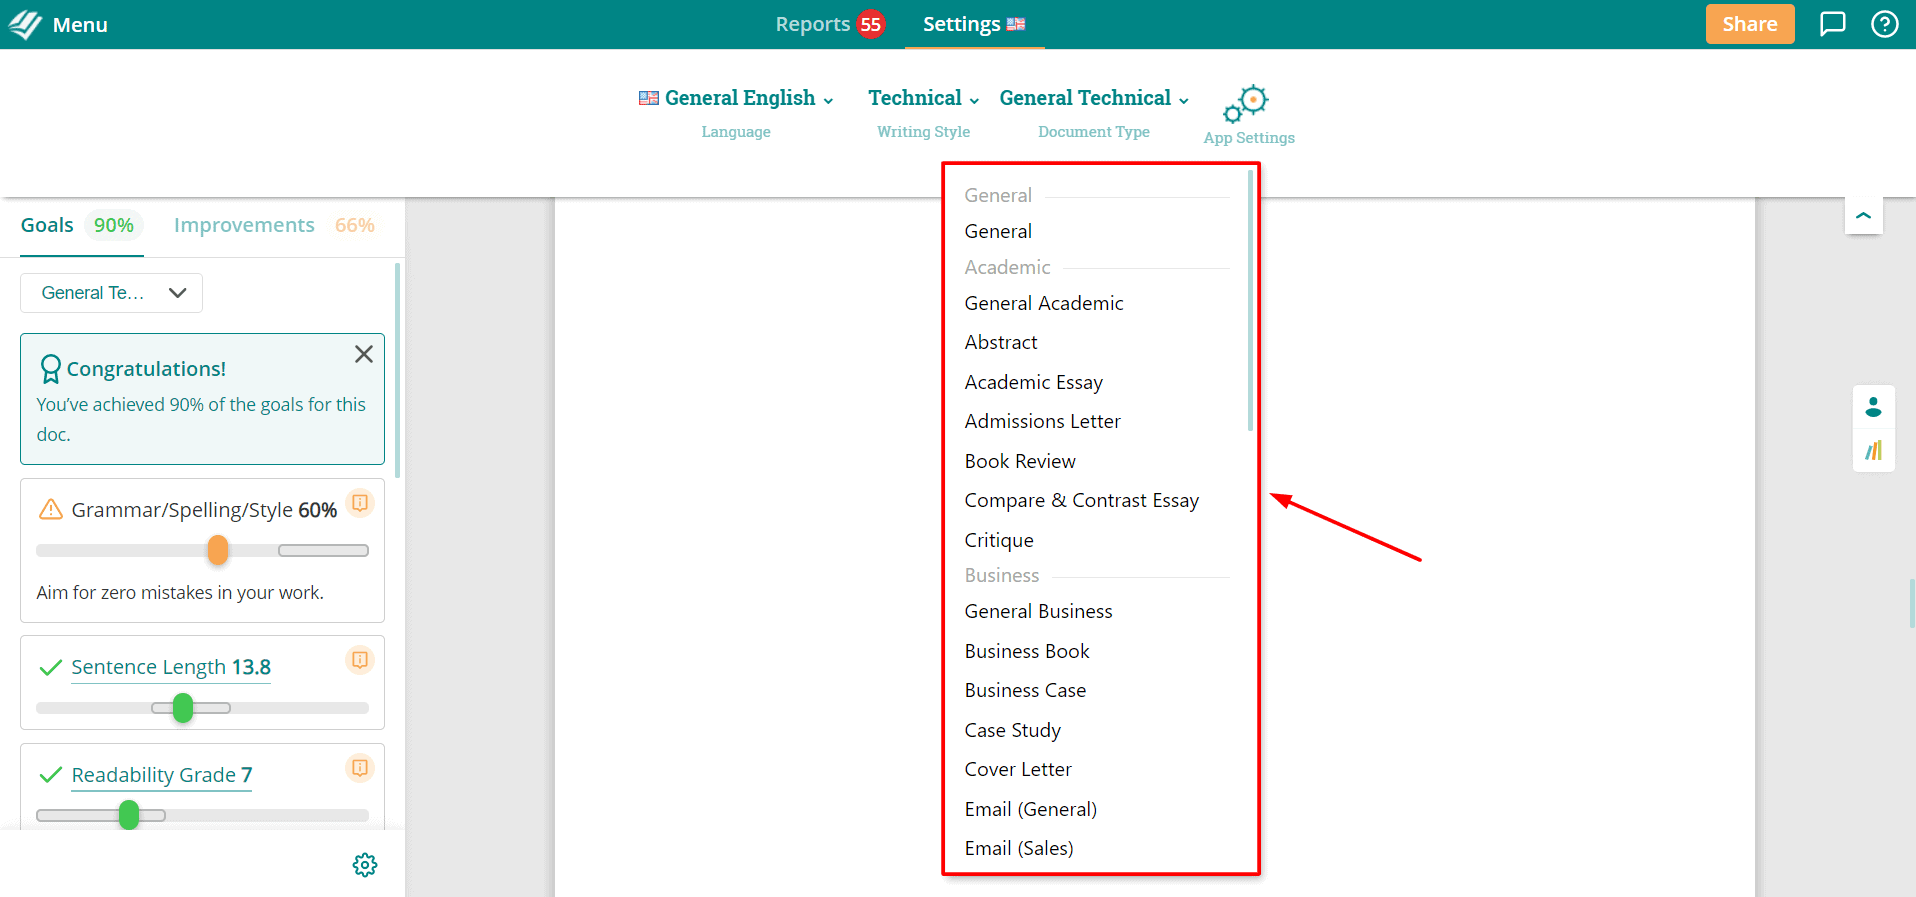Open the goals settings gear icon

[x=365, y=865]
